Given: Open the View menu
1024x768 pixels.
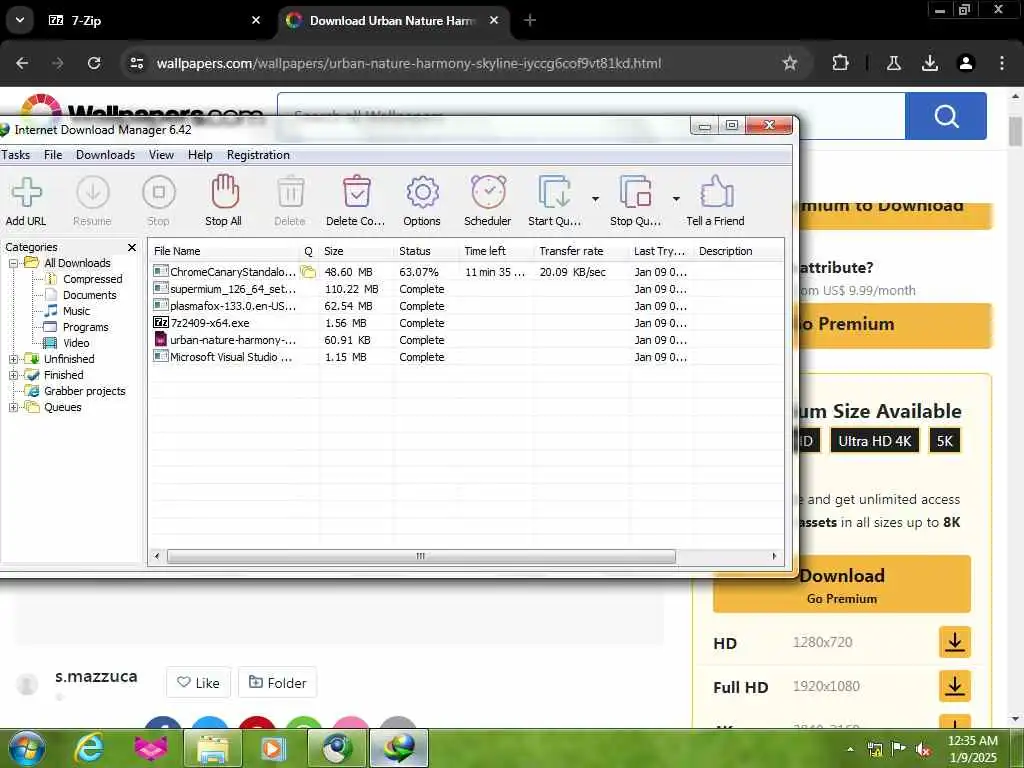Looking at the screenshot, I should coord(161,155).
